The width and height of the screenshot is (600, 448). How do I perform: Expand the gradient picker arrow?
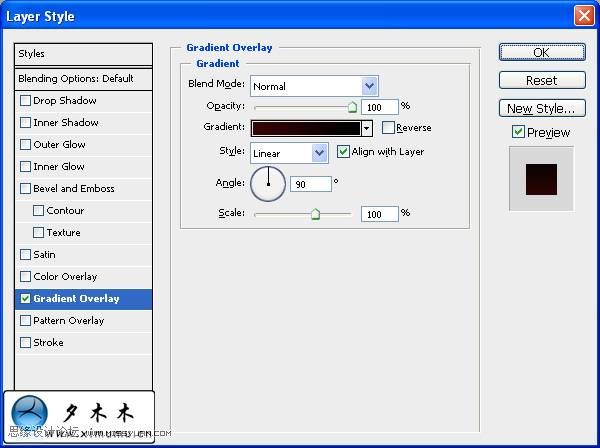click(x=367, y=128)
